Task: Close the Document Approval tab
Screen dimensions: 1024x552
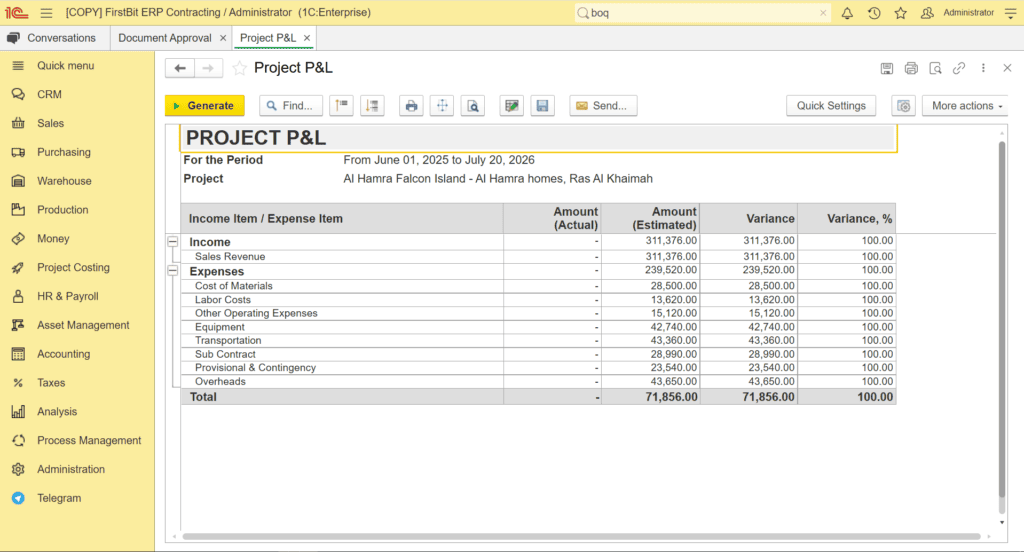Action: [223, 38]
